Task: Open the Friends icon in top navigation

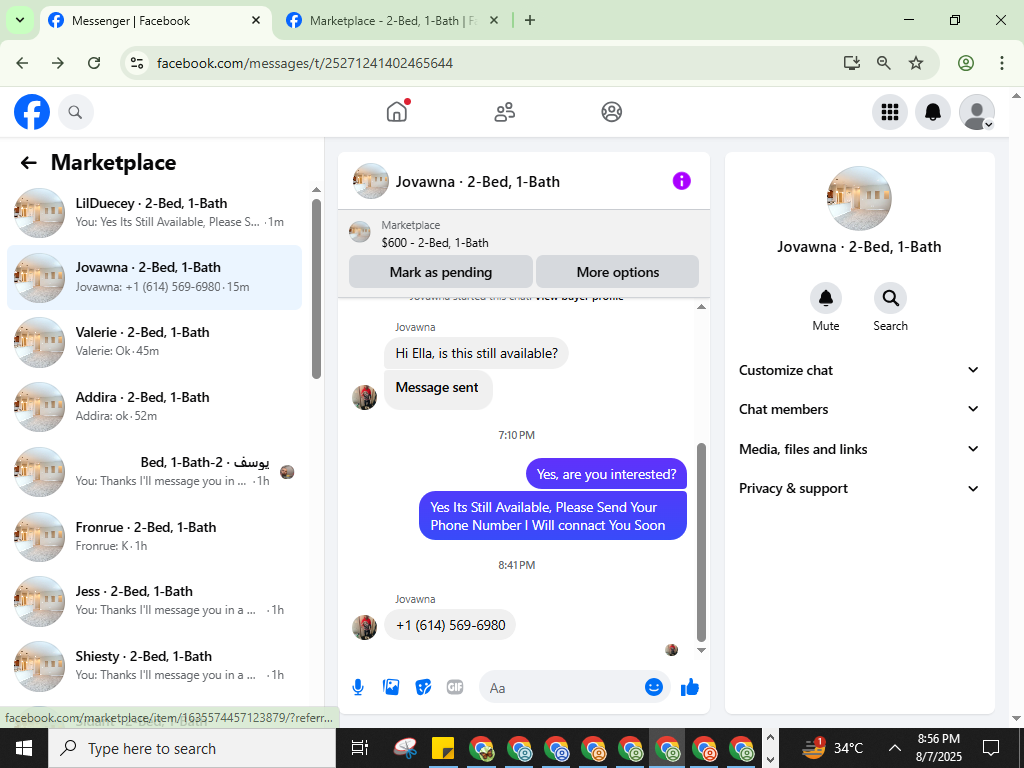Action: 504,112
